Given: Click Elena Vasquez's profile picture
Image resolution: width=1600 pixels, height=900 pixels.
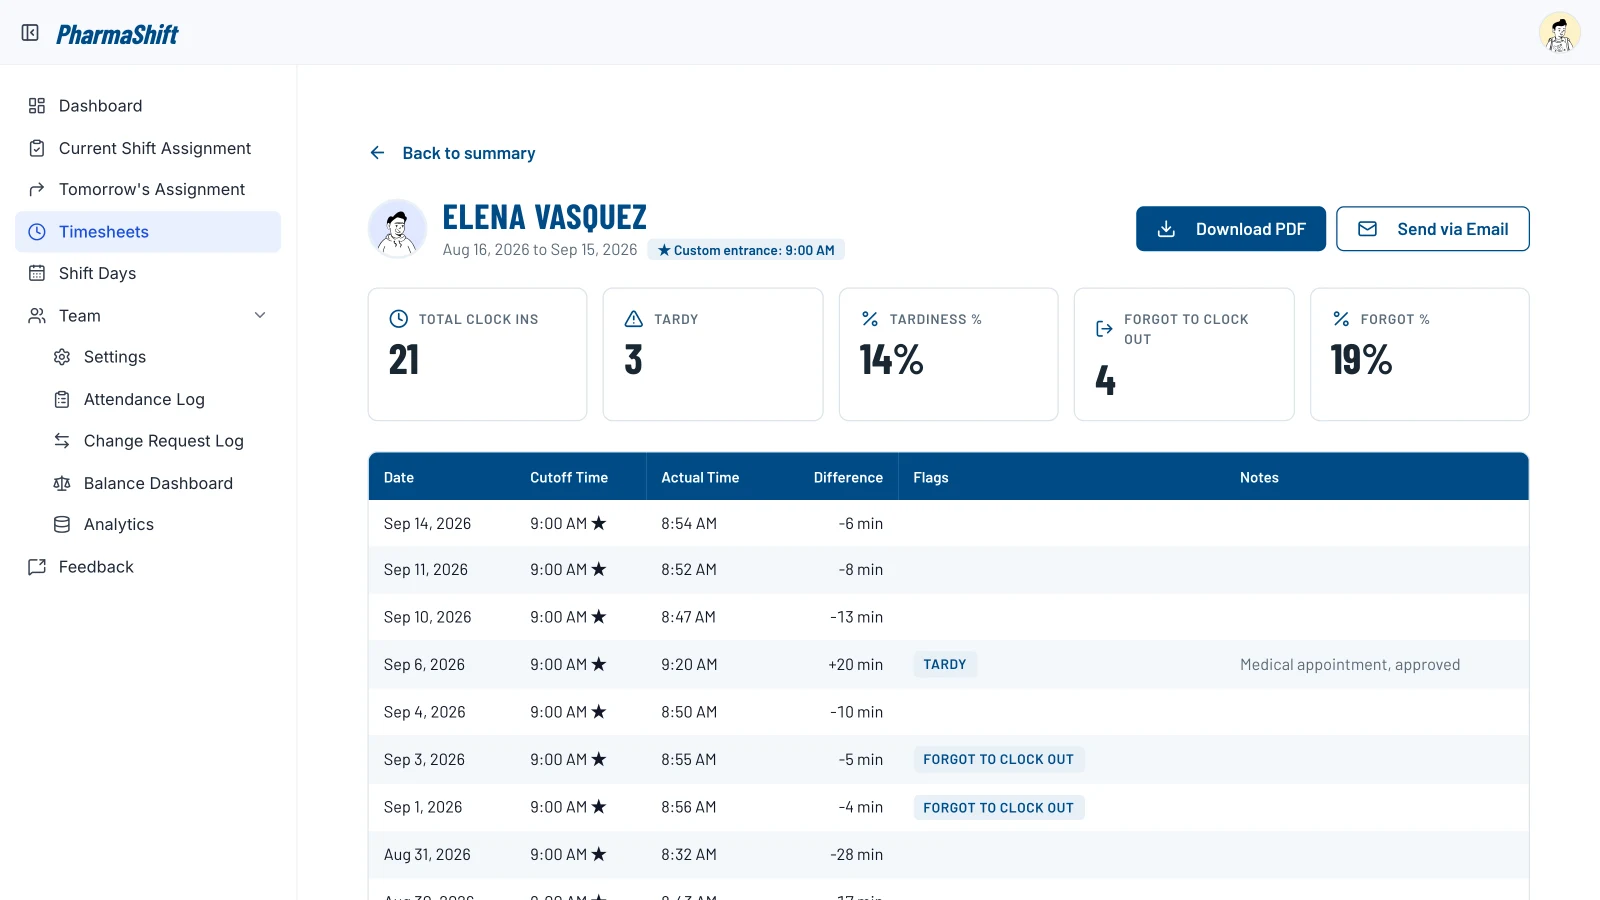Looking at the screenshot, I should (x=398, y=228).
